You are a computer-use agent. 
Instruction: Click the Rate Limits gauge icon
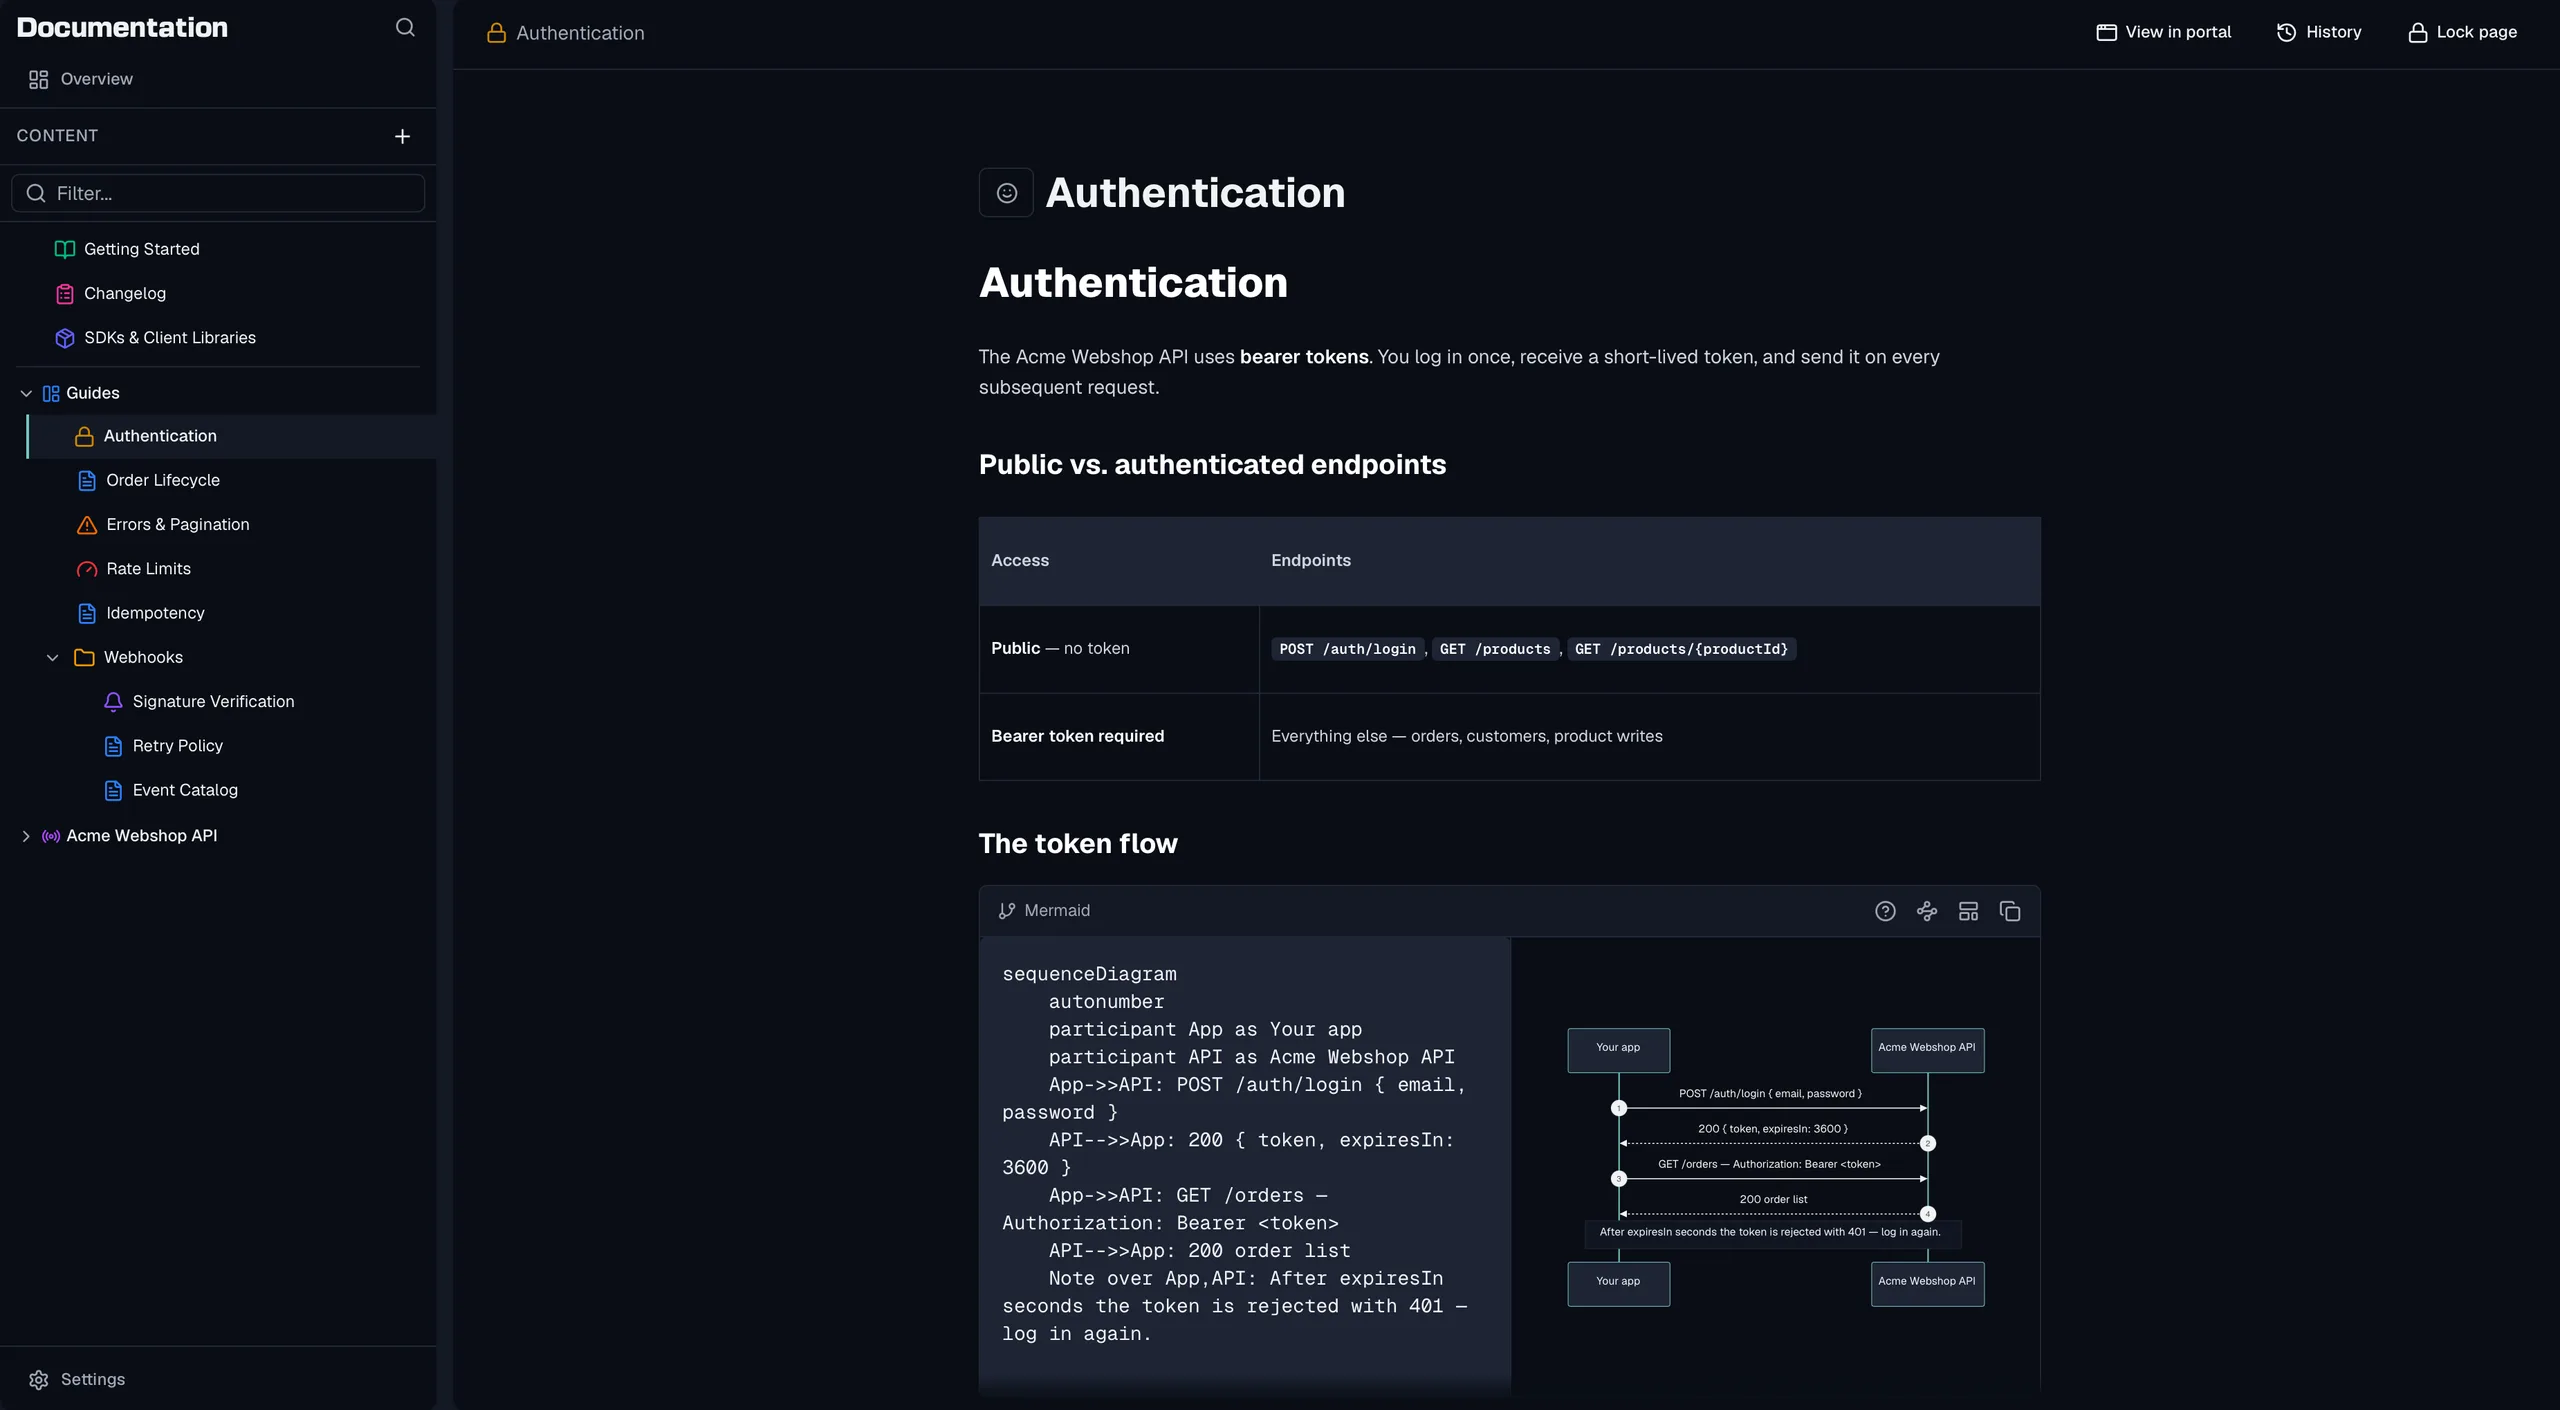87,568
